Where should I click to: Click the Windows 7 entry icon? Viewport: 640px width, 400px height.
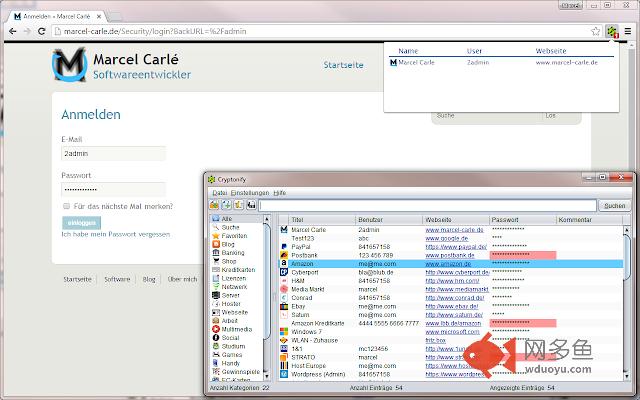(284, 331)
